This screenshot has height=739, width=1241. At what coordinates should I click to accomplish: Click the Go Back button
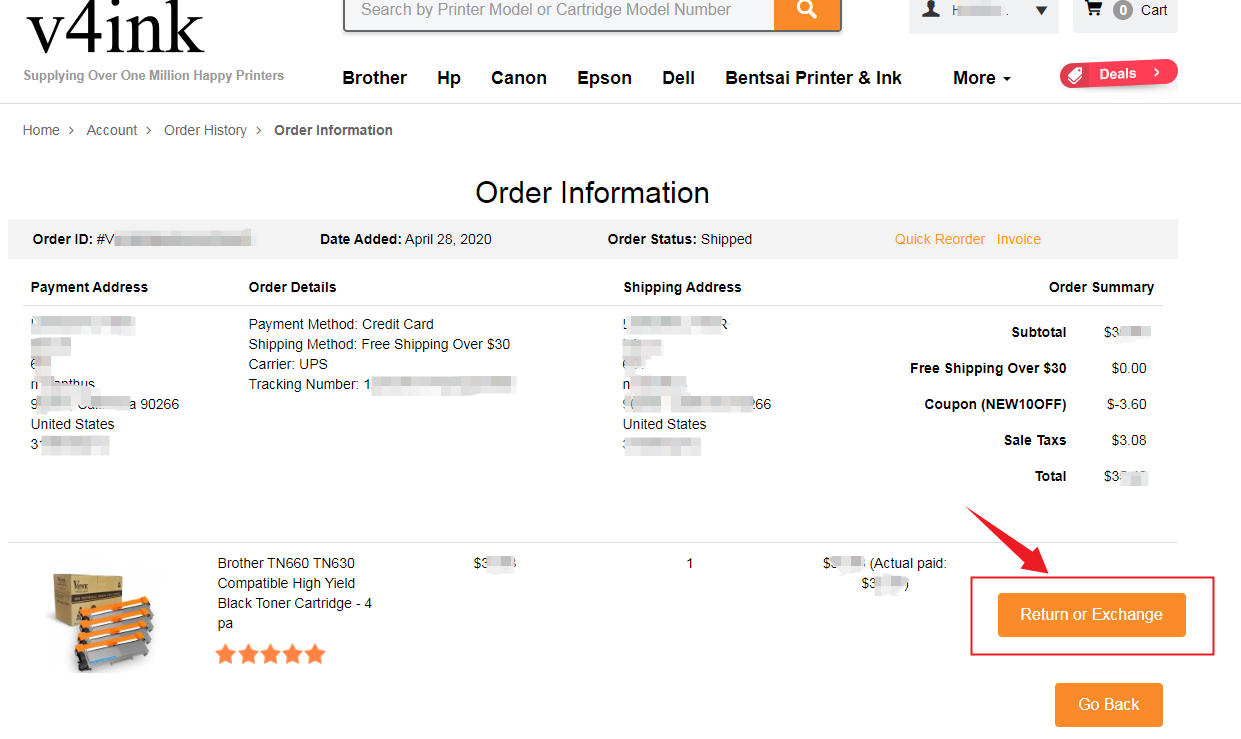tap(1108, 705)
